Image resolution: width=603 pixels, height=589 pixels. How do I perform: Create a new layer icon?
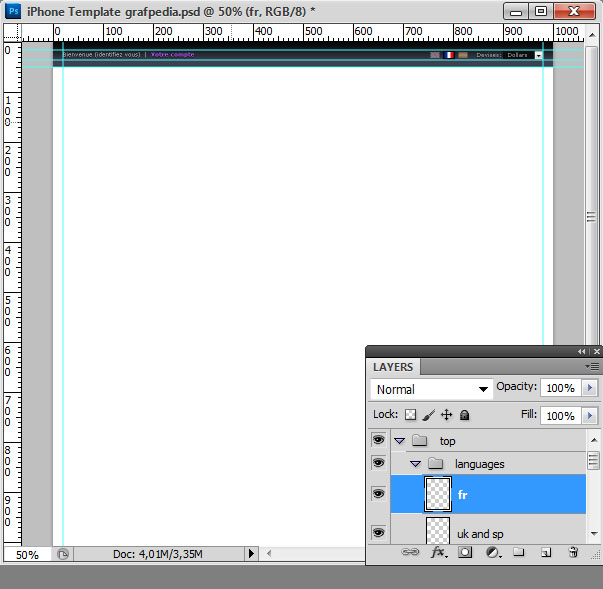pyautogui.click(x=546, y=552)
